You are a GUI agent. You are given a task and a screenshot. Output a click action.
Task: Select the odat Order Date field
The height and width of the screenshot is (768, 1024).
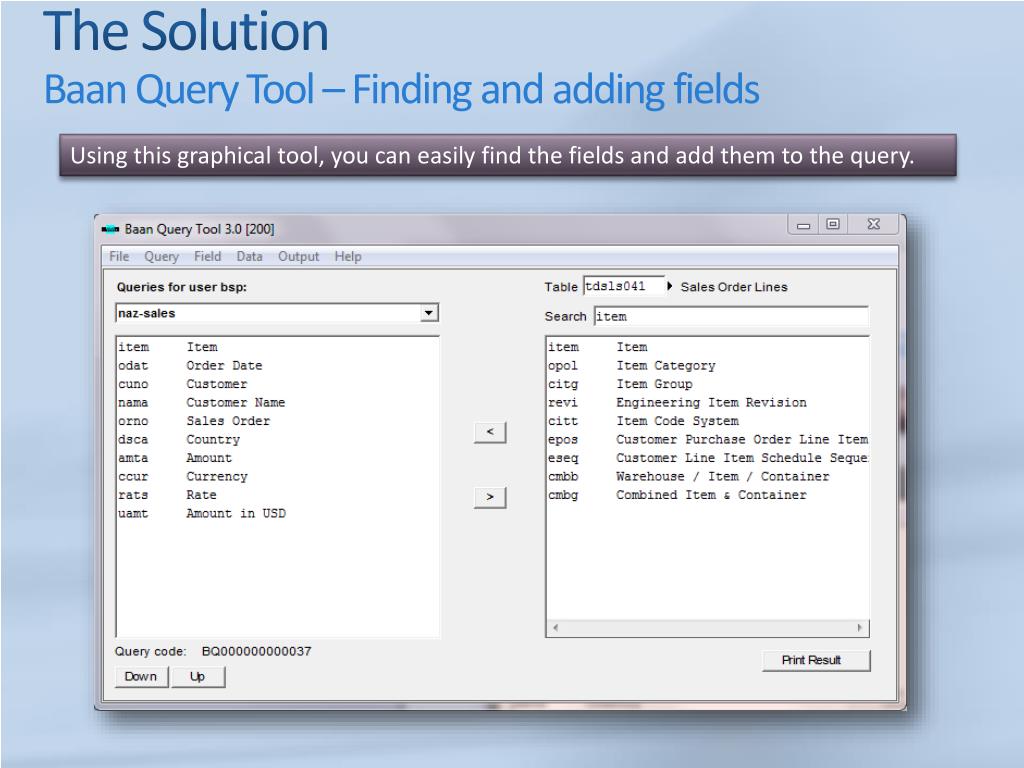click(x=278, y=366)
